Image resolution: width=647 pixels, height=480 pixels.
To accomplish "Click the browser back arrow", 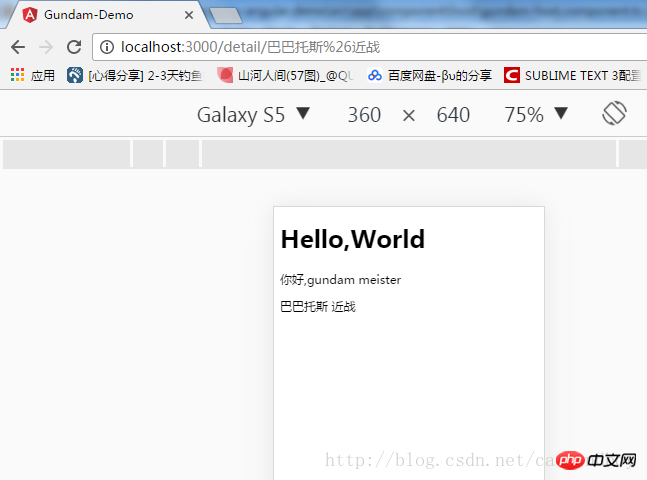I will coord(17,47).
